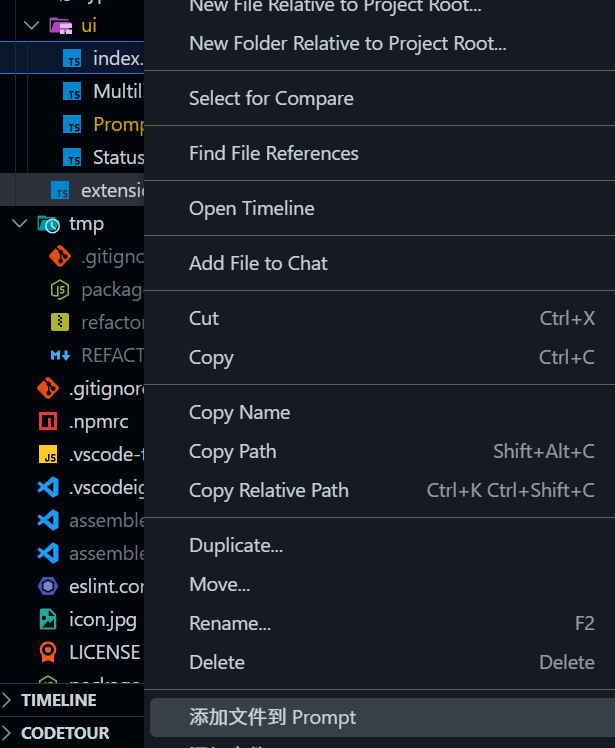Click Rename... in the context menu

point(229,623)
